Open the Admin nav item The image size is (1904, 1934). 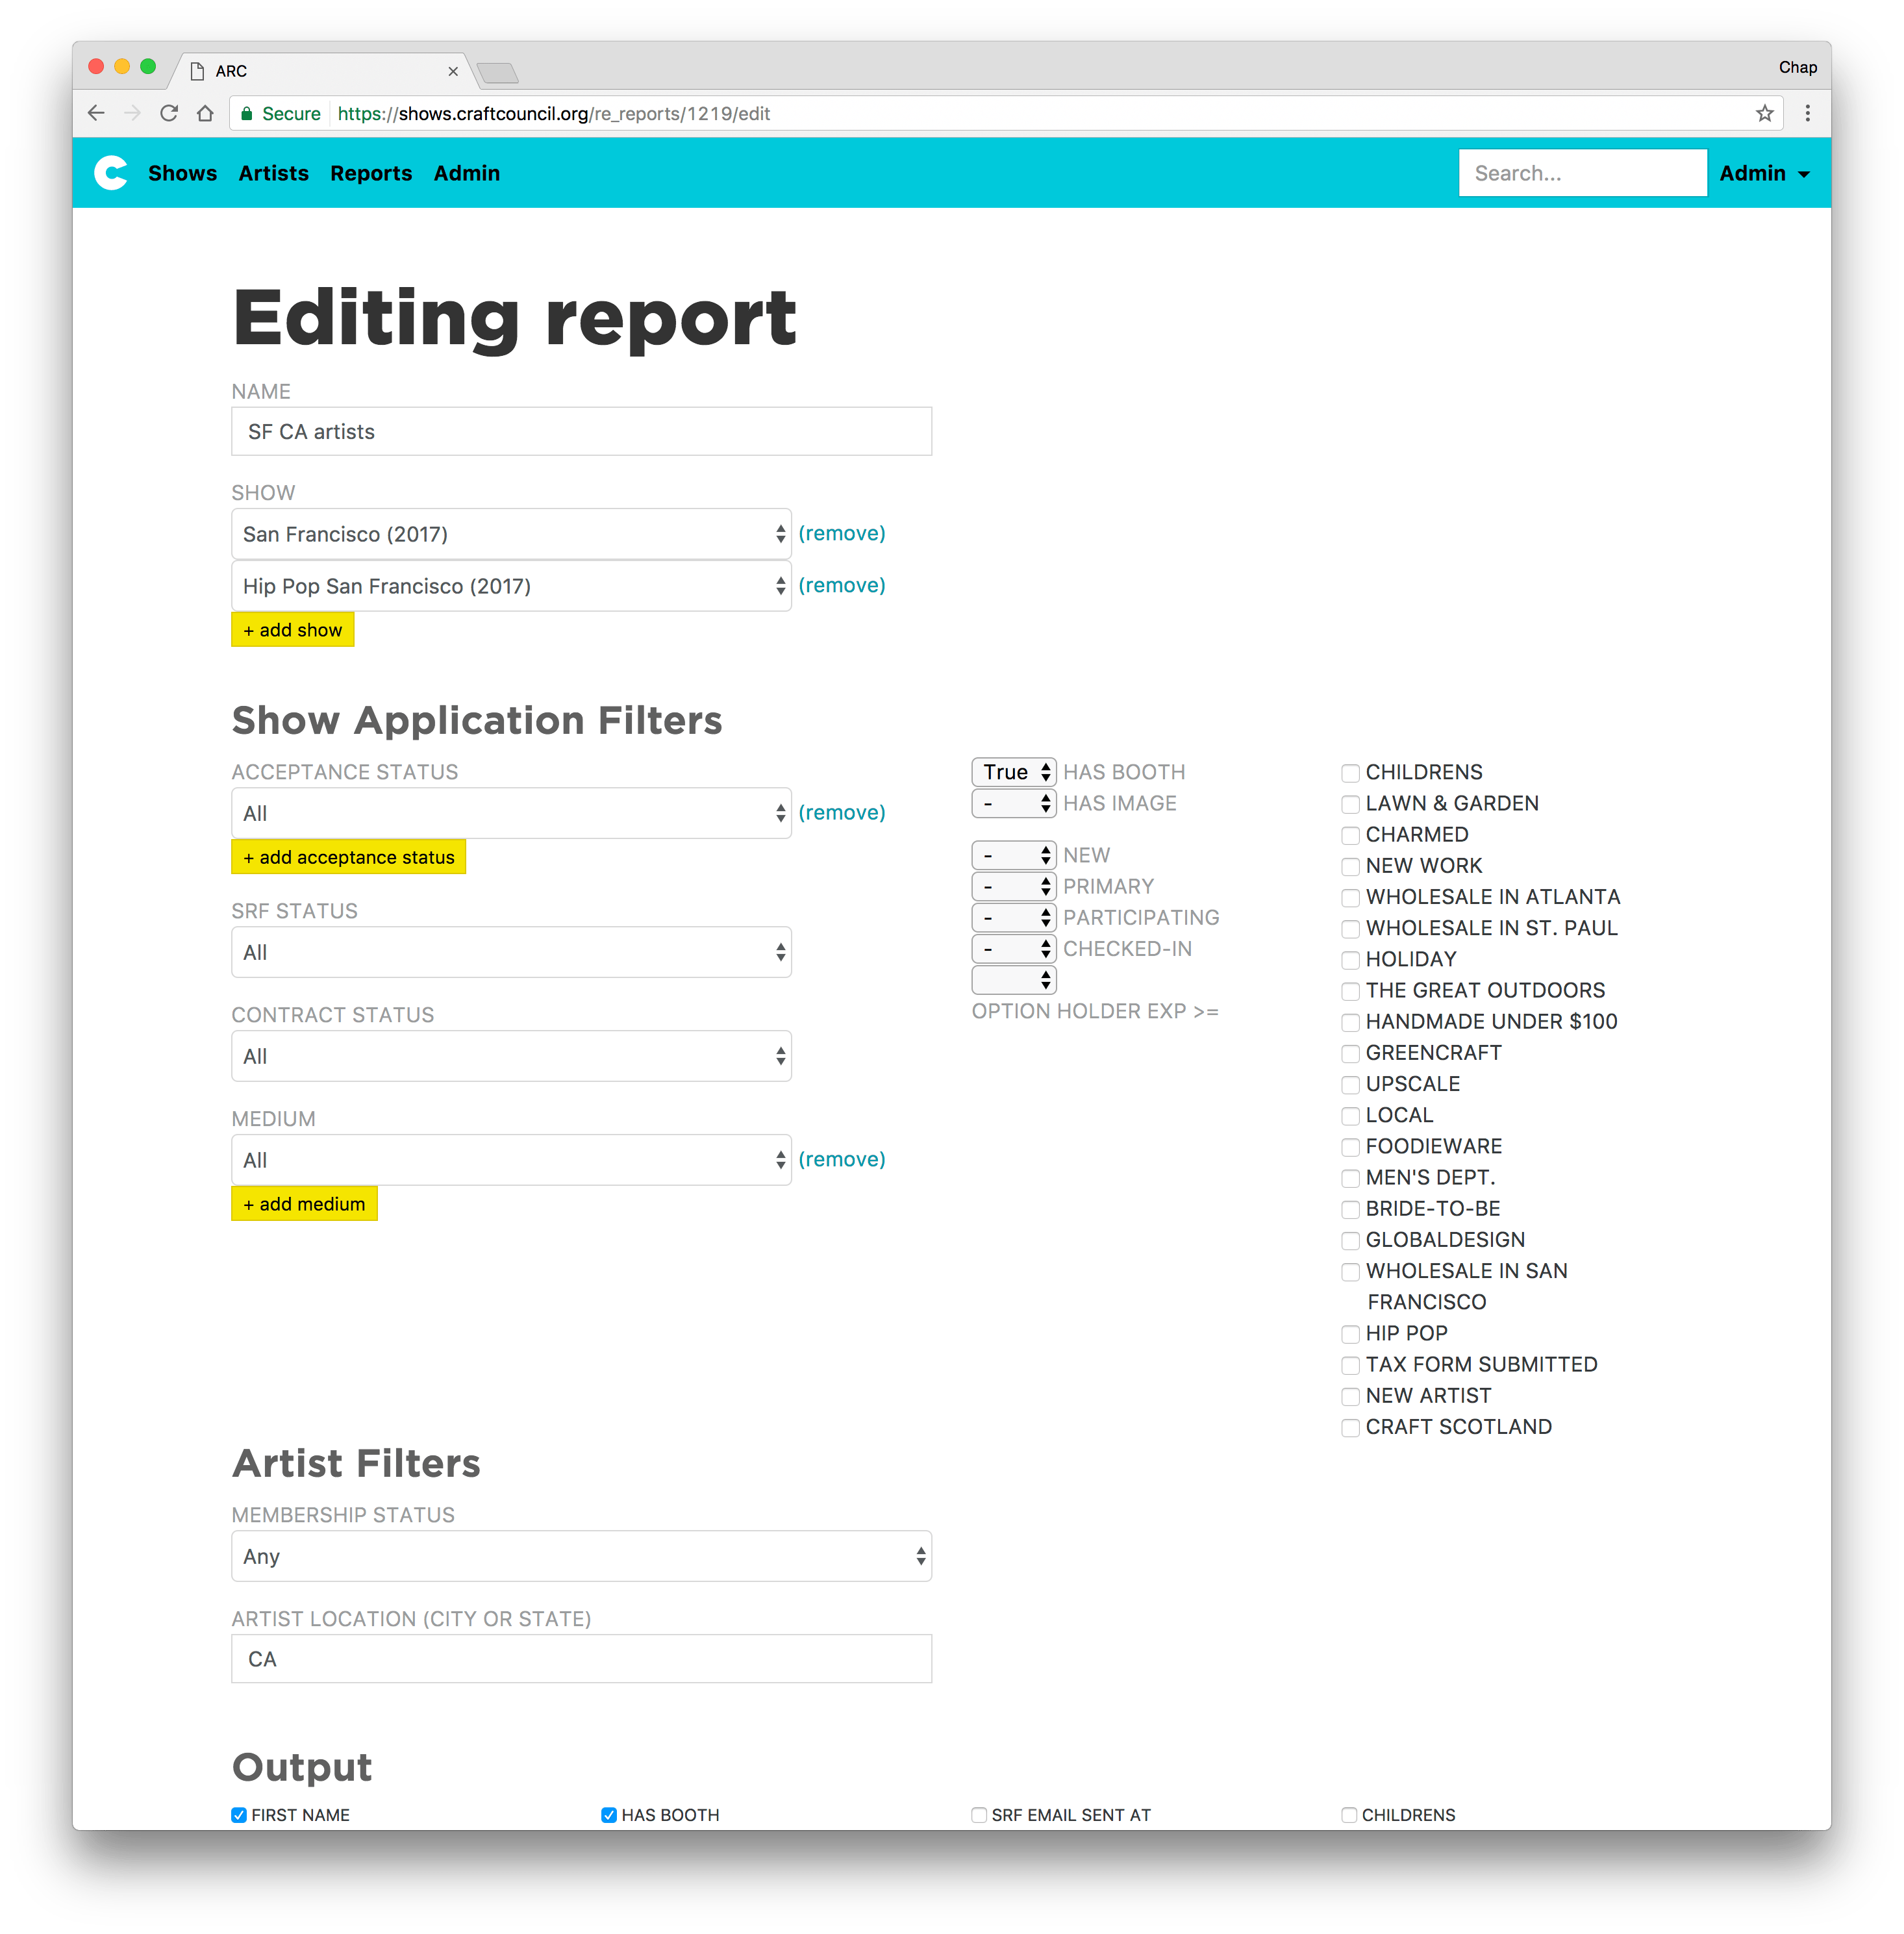[x=466, y=173]
